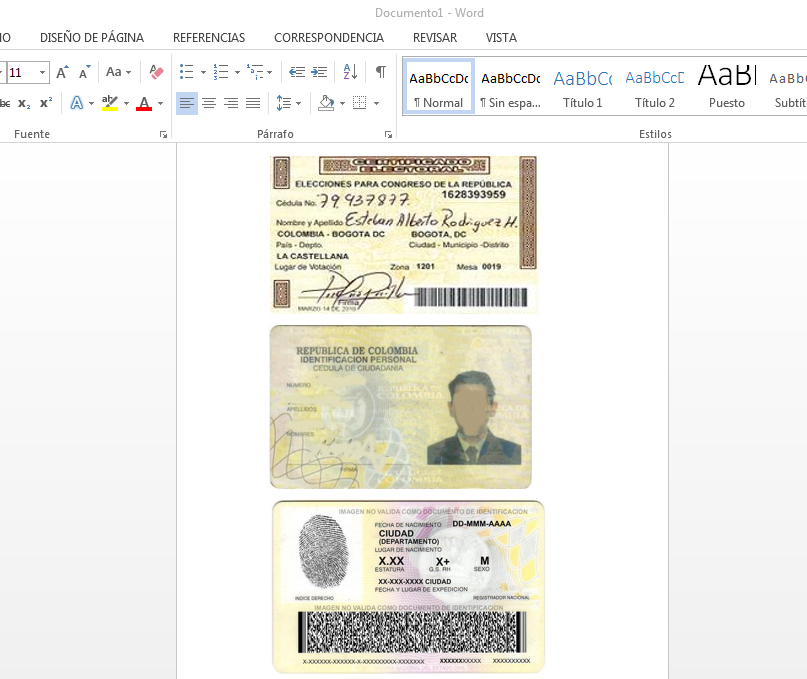Switch to REVISAR tab
This screenshot has height=679, width=807.
tap(435, 38)
